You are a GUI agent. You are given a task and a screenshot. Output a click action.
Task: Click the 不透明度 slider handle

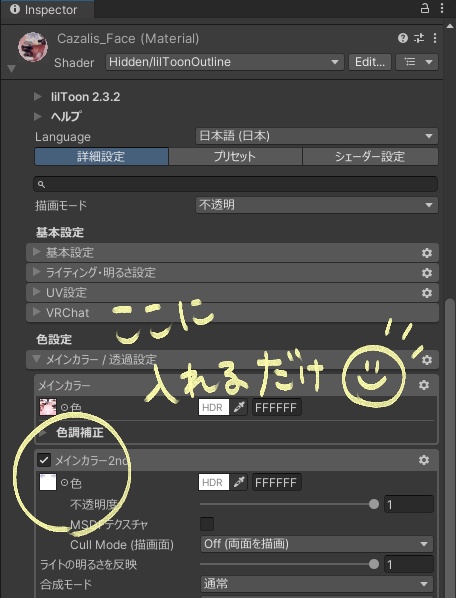click(374, 504)
